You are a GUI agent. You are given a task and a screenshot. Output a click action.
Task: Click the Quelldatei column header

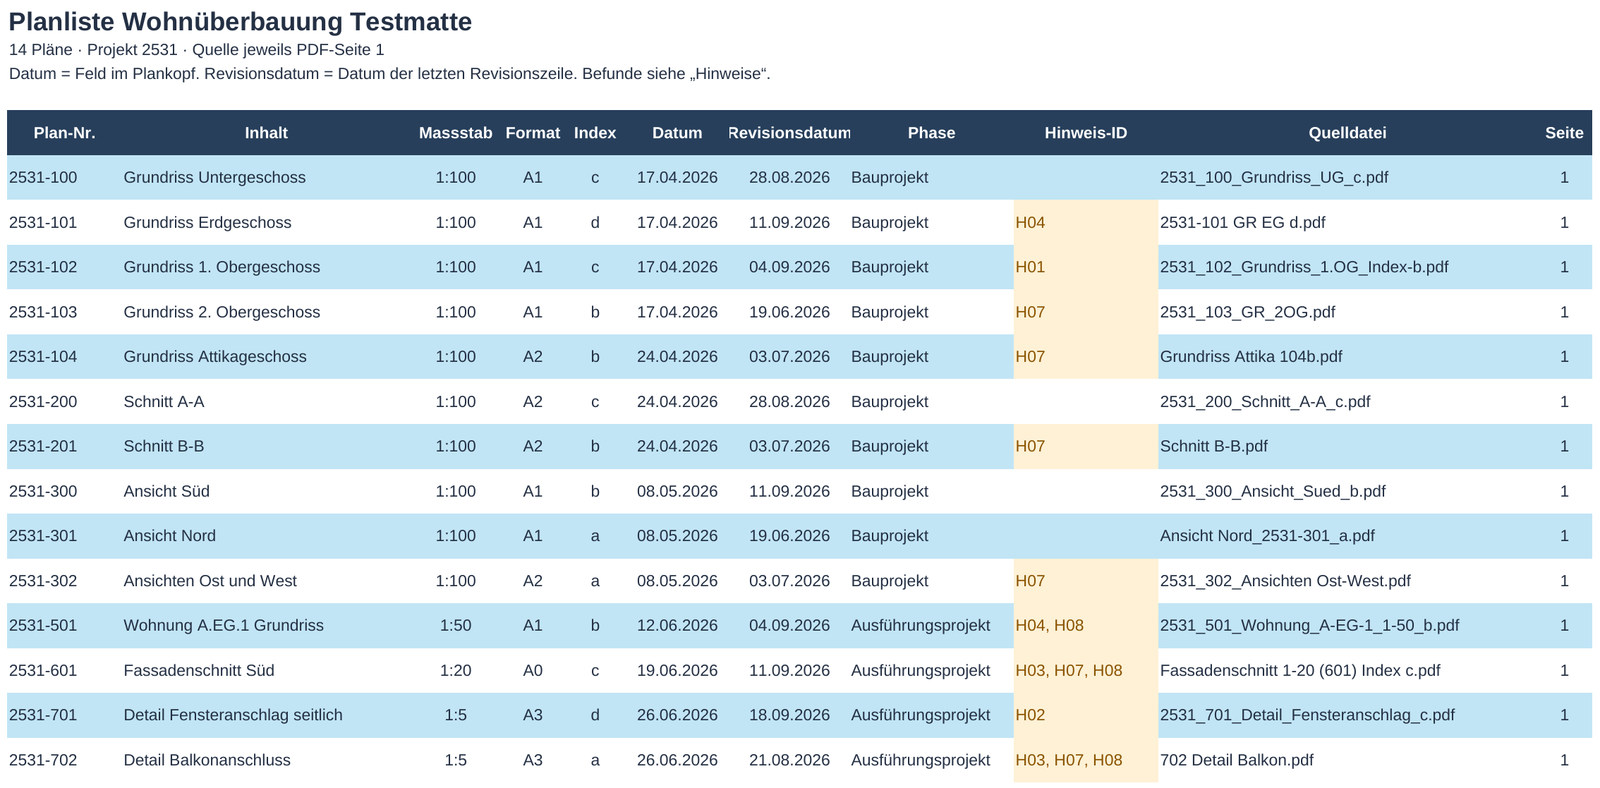point(1347,133)
